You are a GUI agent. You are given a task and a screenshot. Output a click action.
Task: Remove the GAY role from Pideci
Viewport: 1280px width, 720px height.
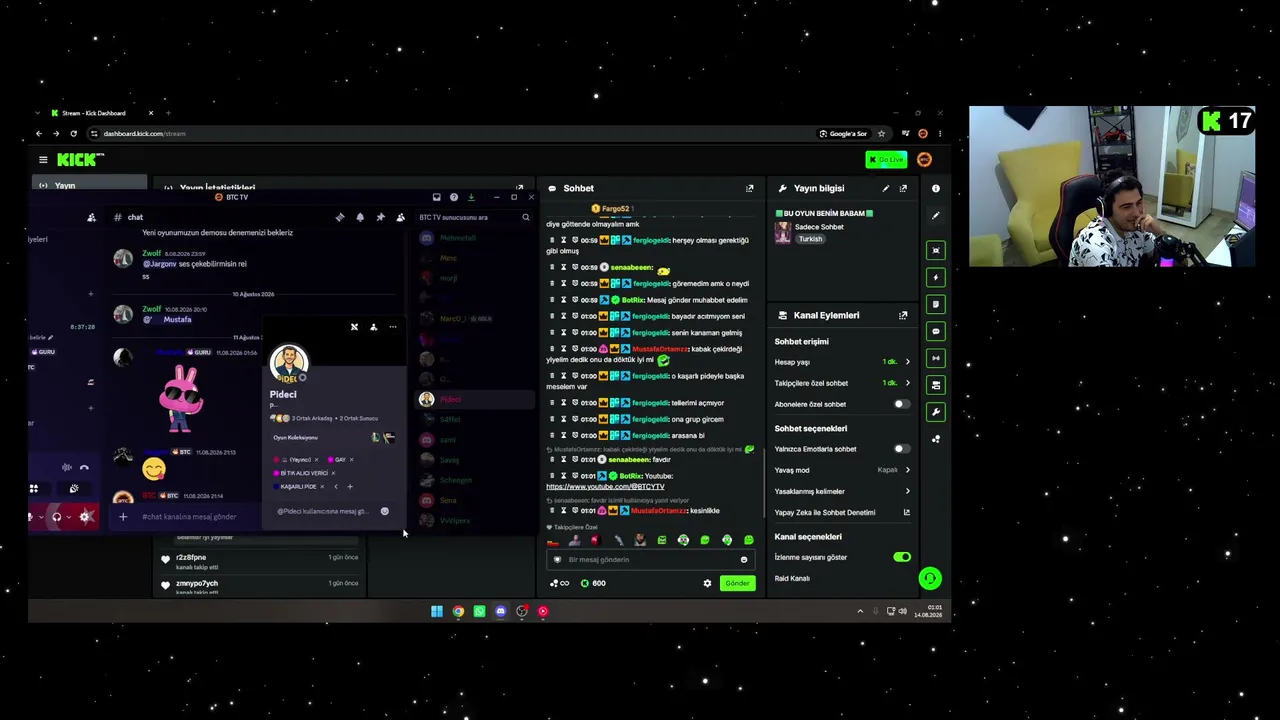pos(351,460)
